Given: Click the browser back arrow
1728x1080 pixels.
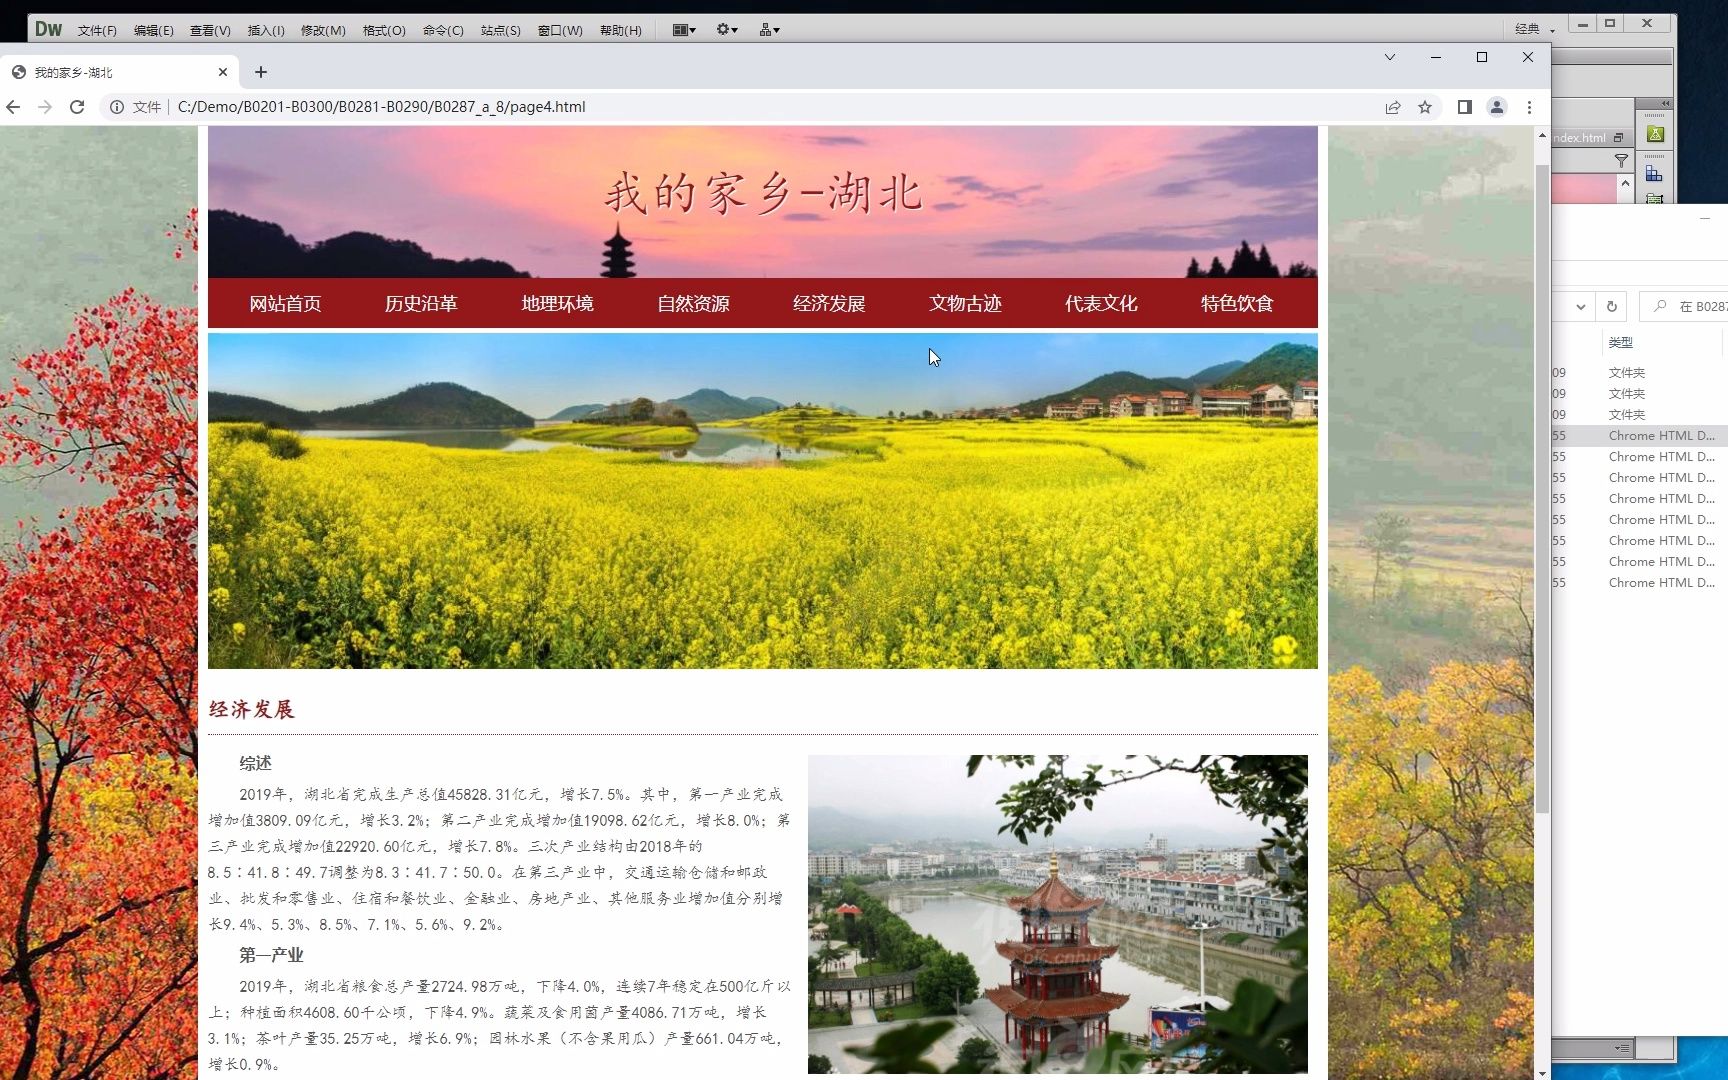Looking at the screenshot, I should tap(13, 107).
